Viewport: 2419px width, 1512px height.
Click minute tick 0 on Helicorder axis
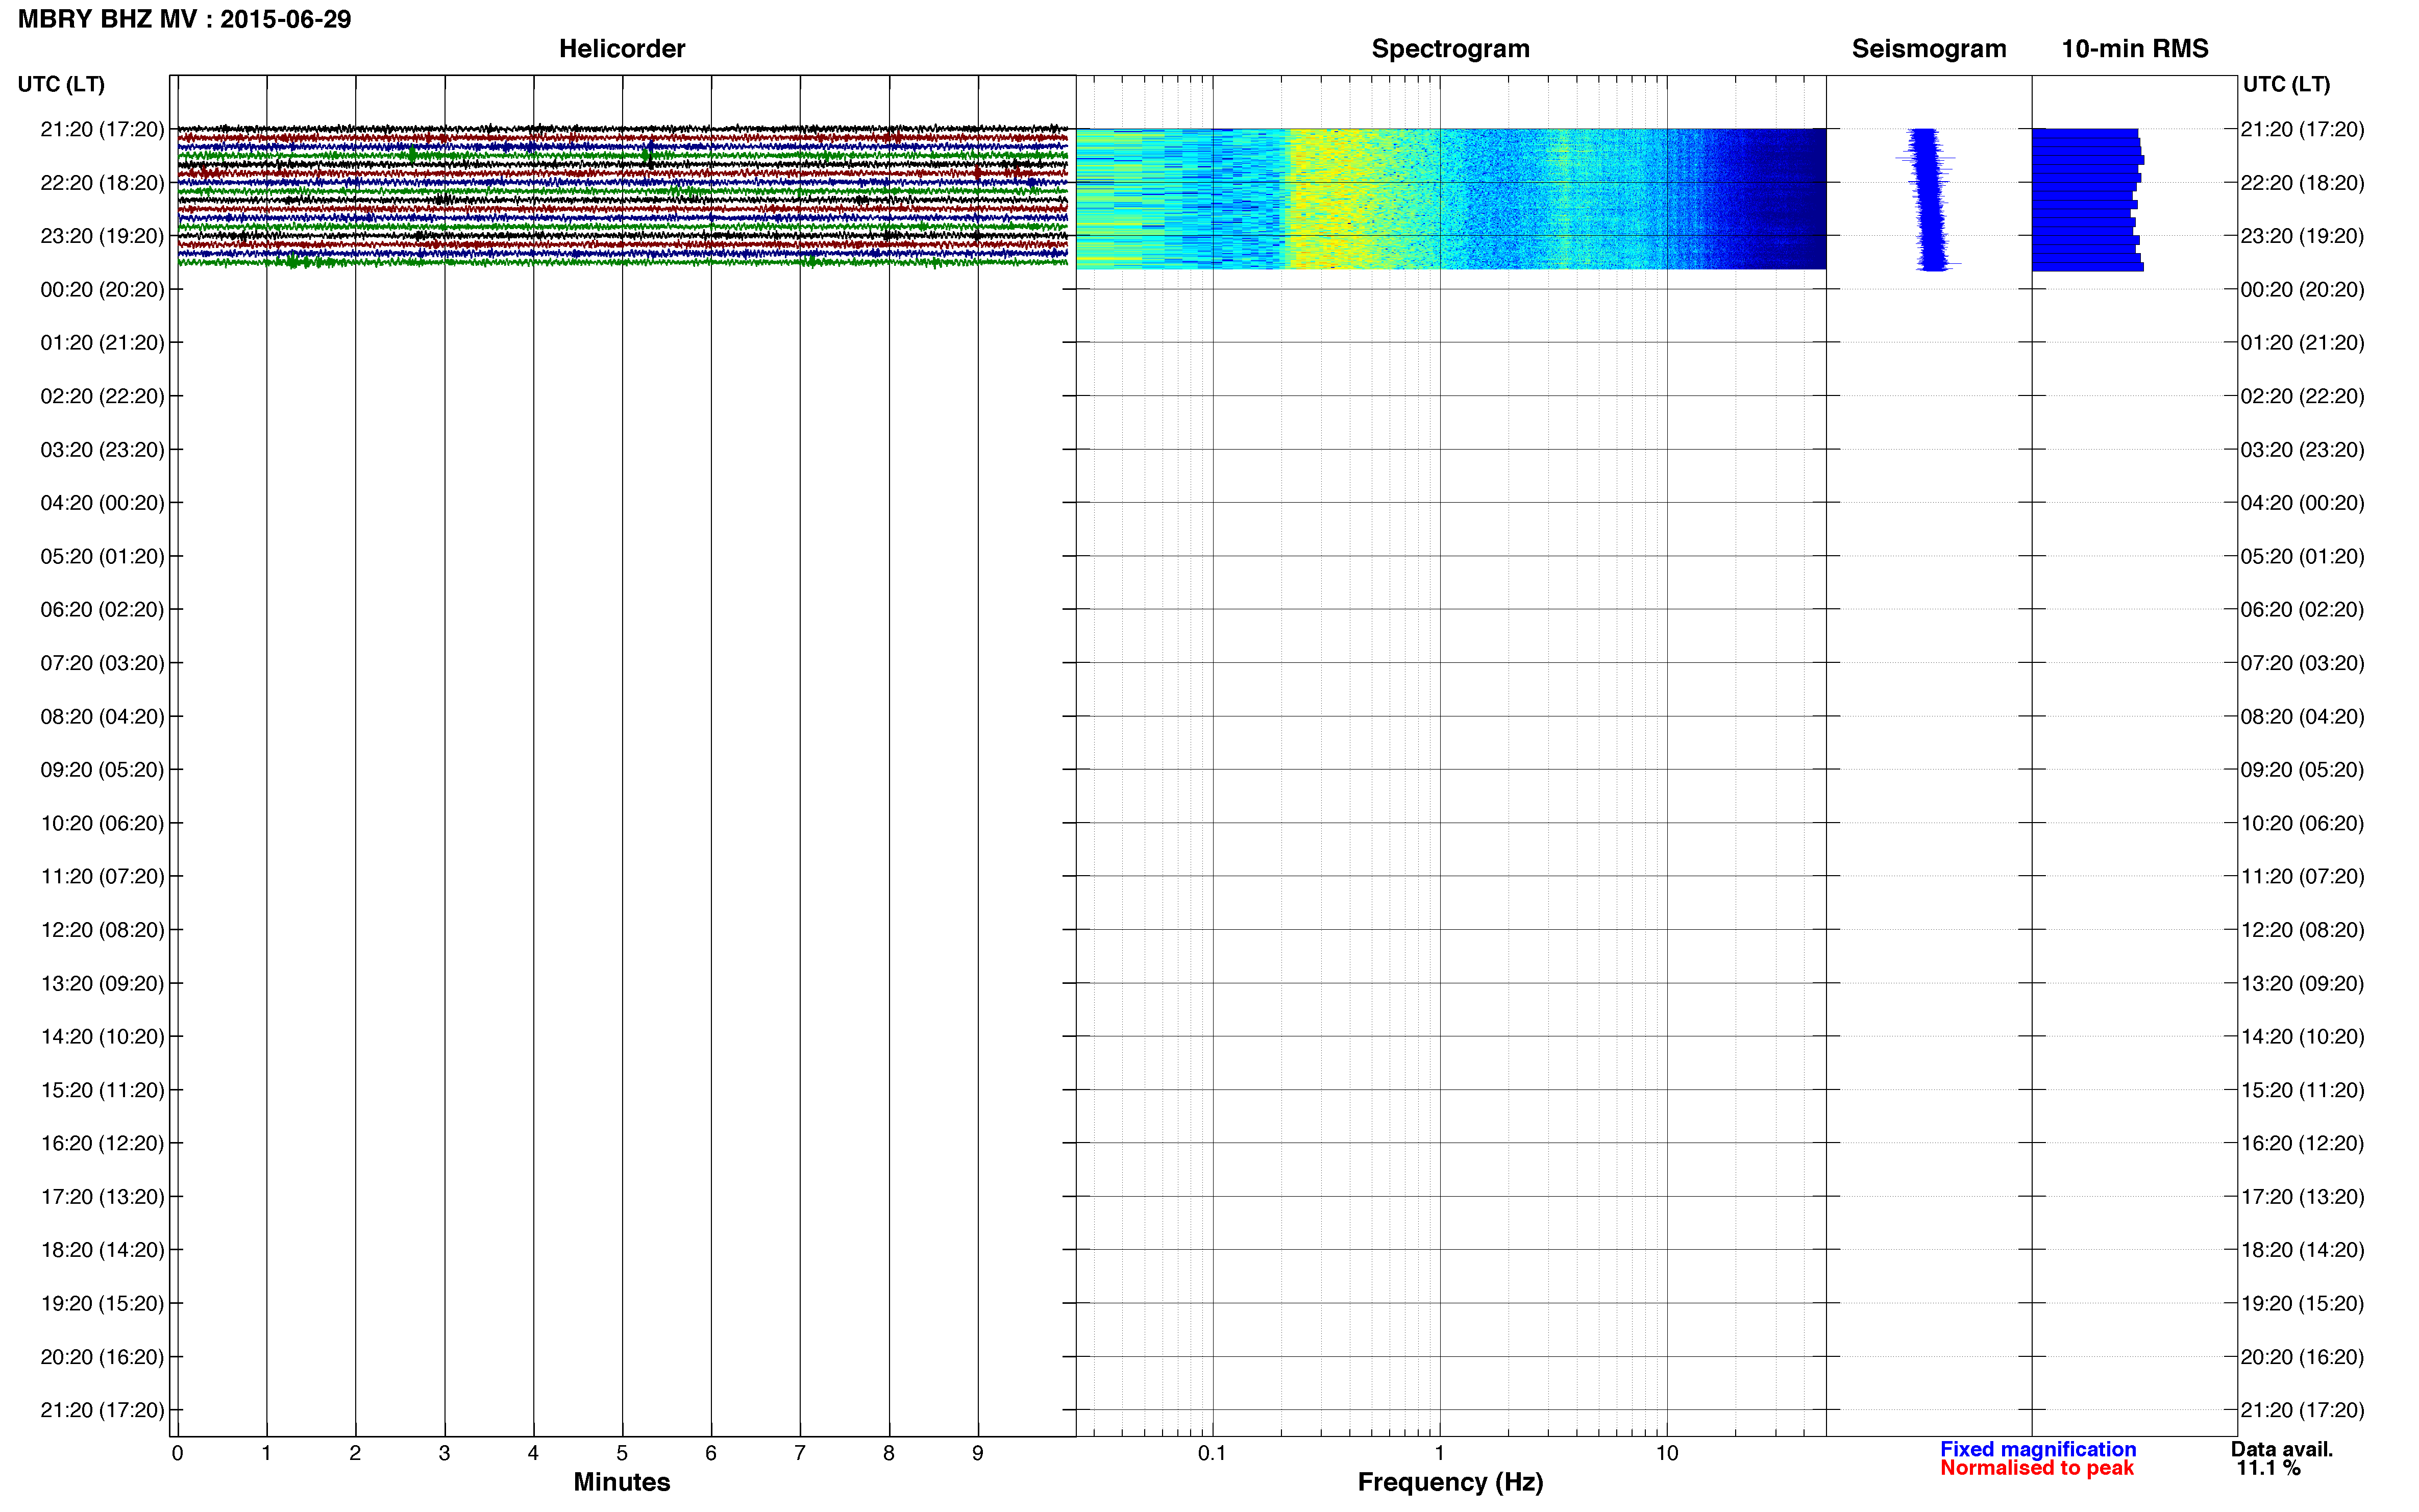tap(177, 1453)
